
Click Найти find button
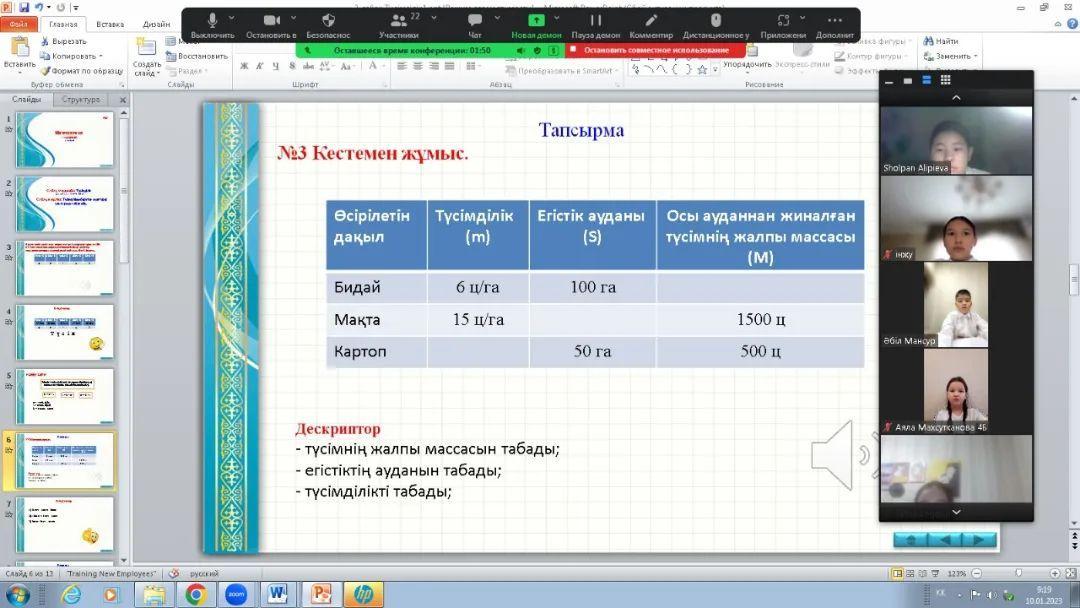(x=941, y=41)
